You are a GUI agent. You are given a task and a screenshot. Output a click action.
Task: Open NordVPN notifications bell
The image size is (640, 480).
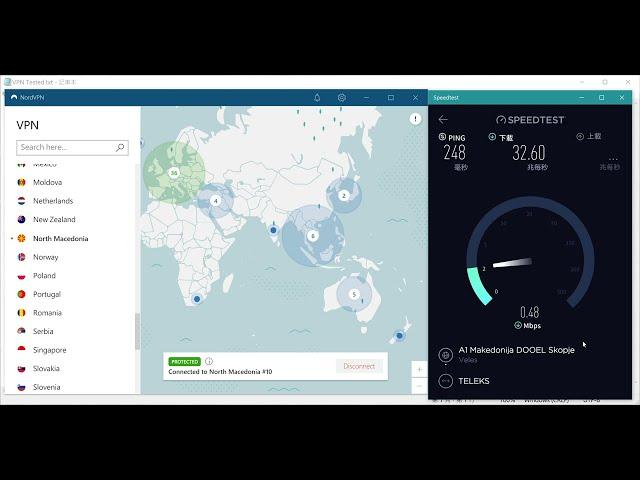click(x=317, y=97)
